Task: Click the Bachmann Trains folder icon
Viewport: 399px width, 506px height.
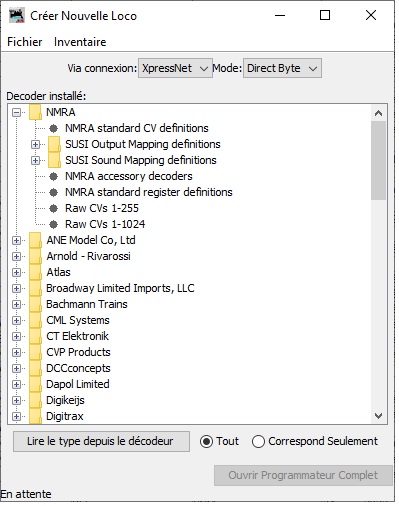Action: (x=35, y=304)
